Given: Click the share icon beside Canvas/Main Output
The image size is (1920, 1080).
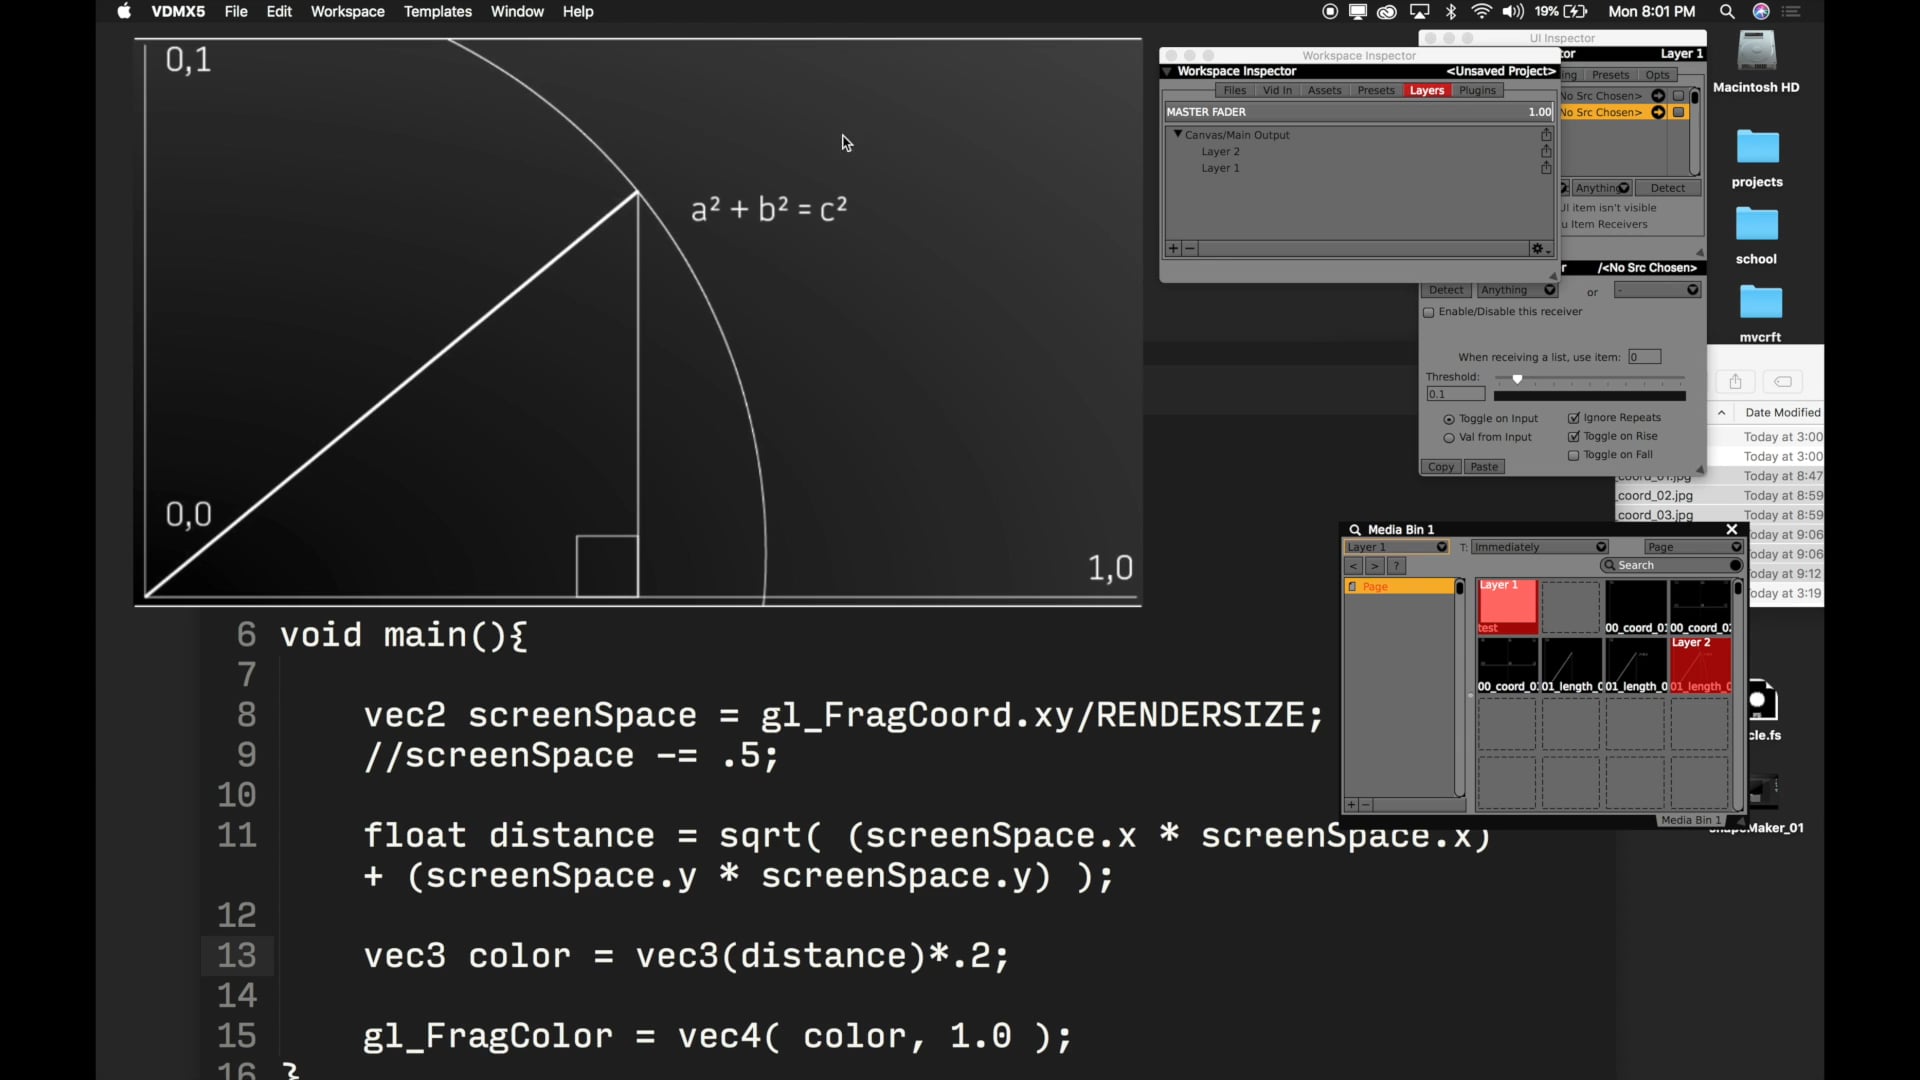Looking at the screenshot, I should click(1546, 135).
